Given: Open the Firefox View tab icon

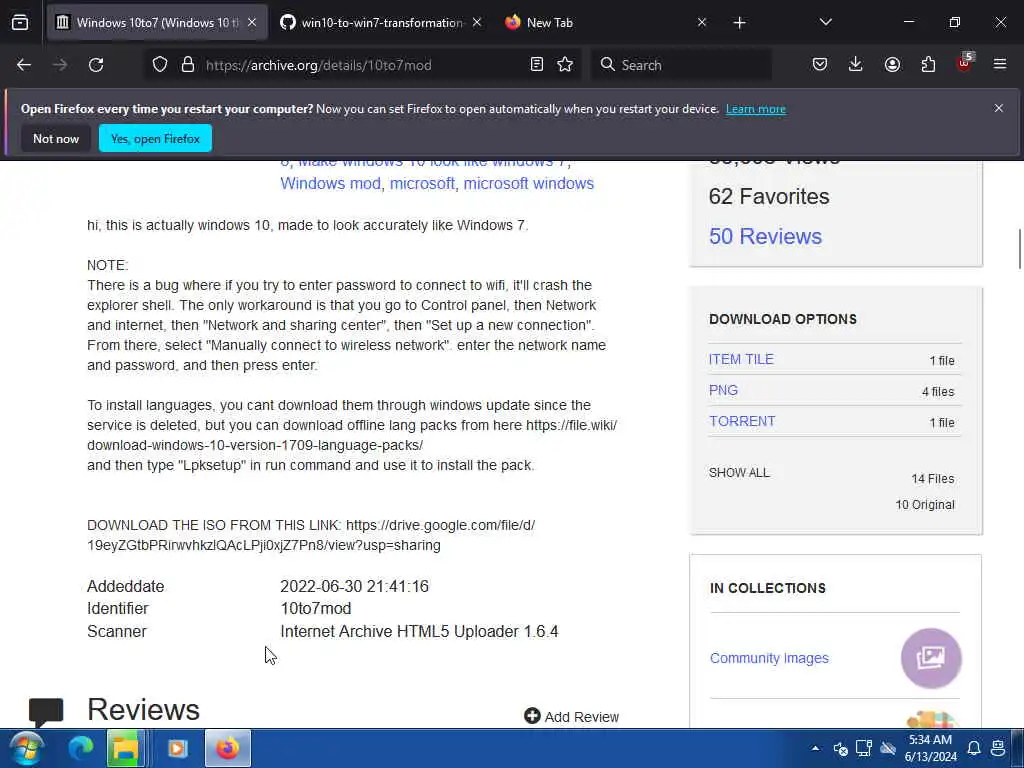Looking at the screenshot, I should click(20, 23).
